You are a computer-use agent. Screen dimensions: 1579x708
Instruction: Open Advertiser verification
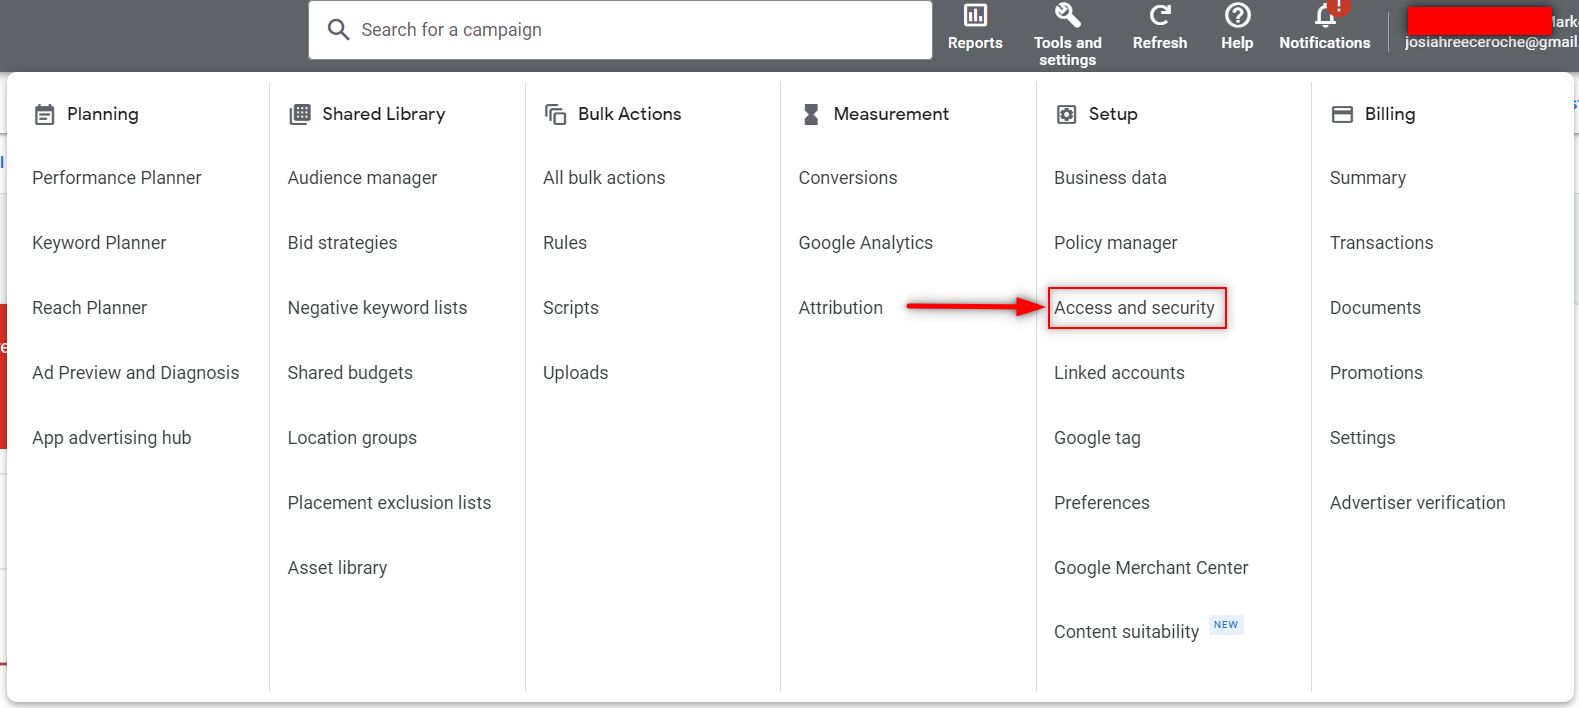click(x=1417, y=503)
